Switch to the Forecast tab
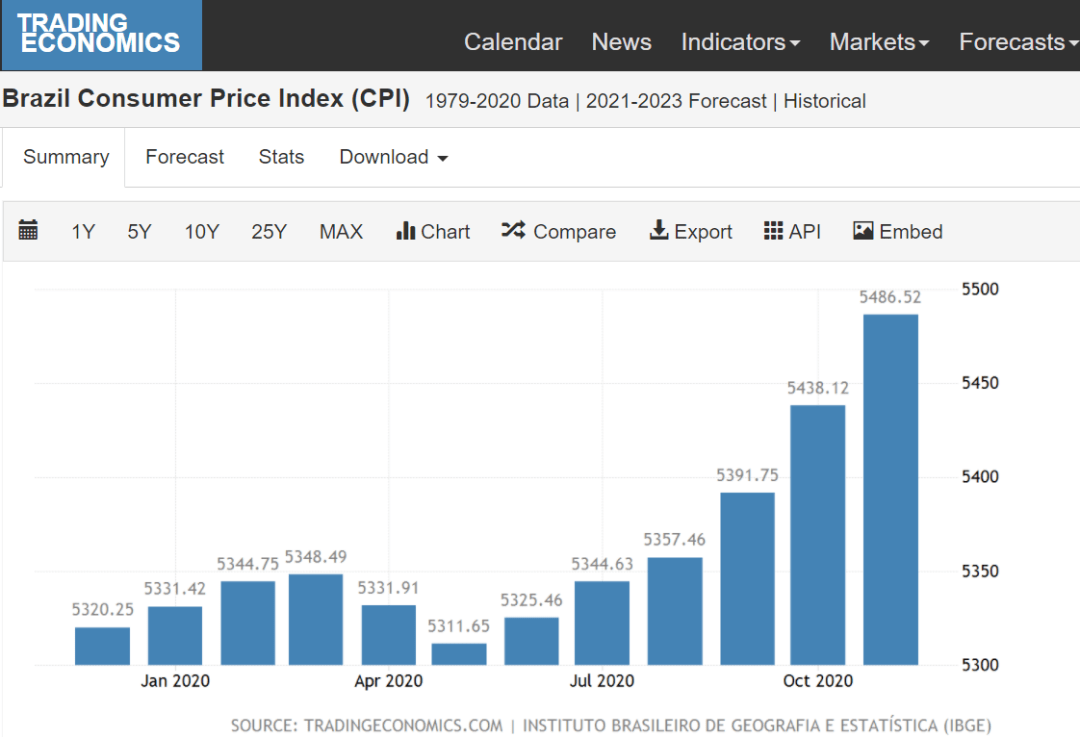 click(x=185, y=157)
